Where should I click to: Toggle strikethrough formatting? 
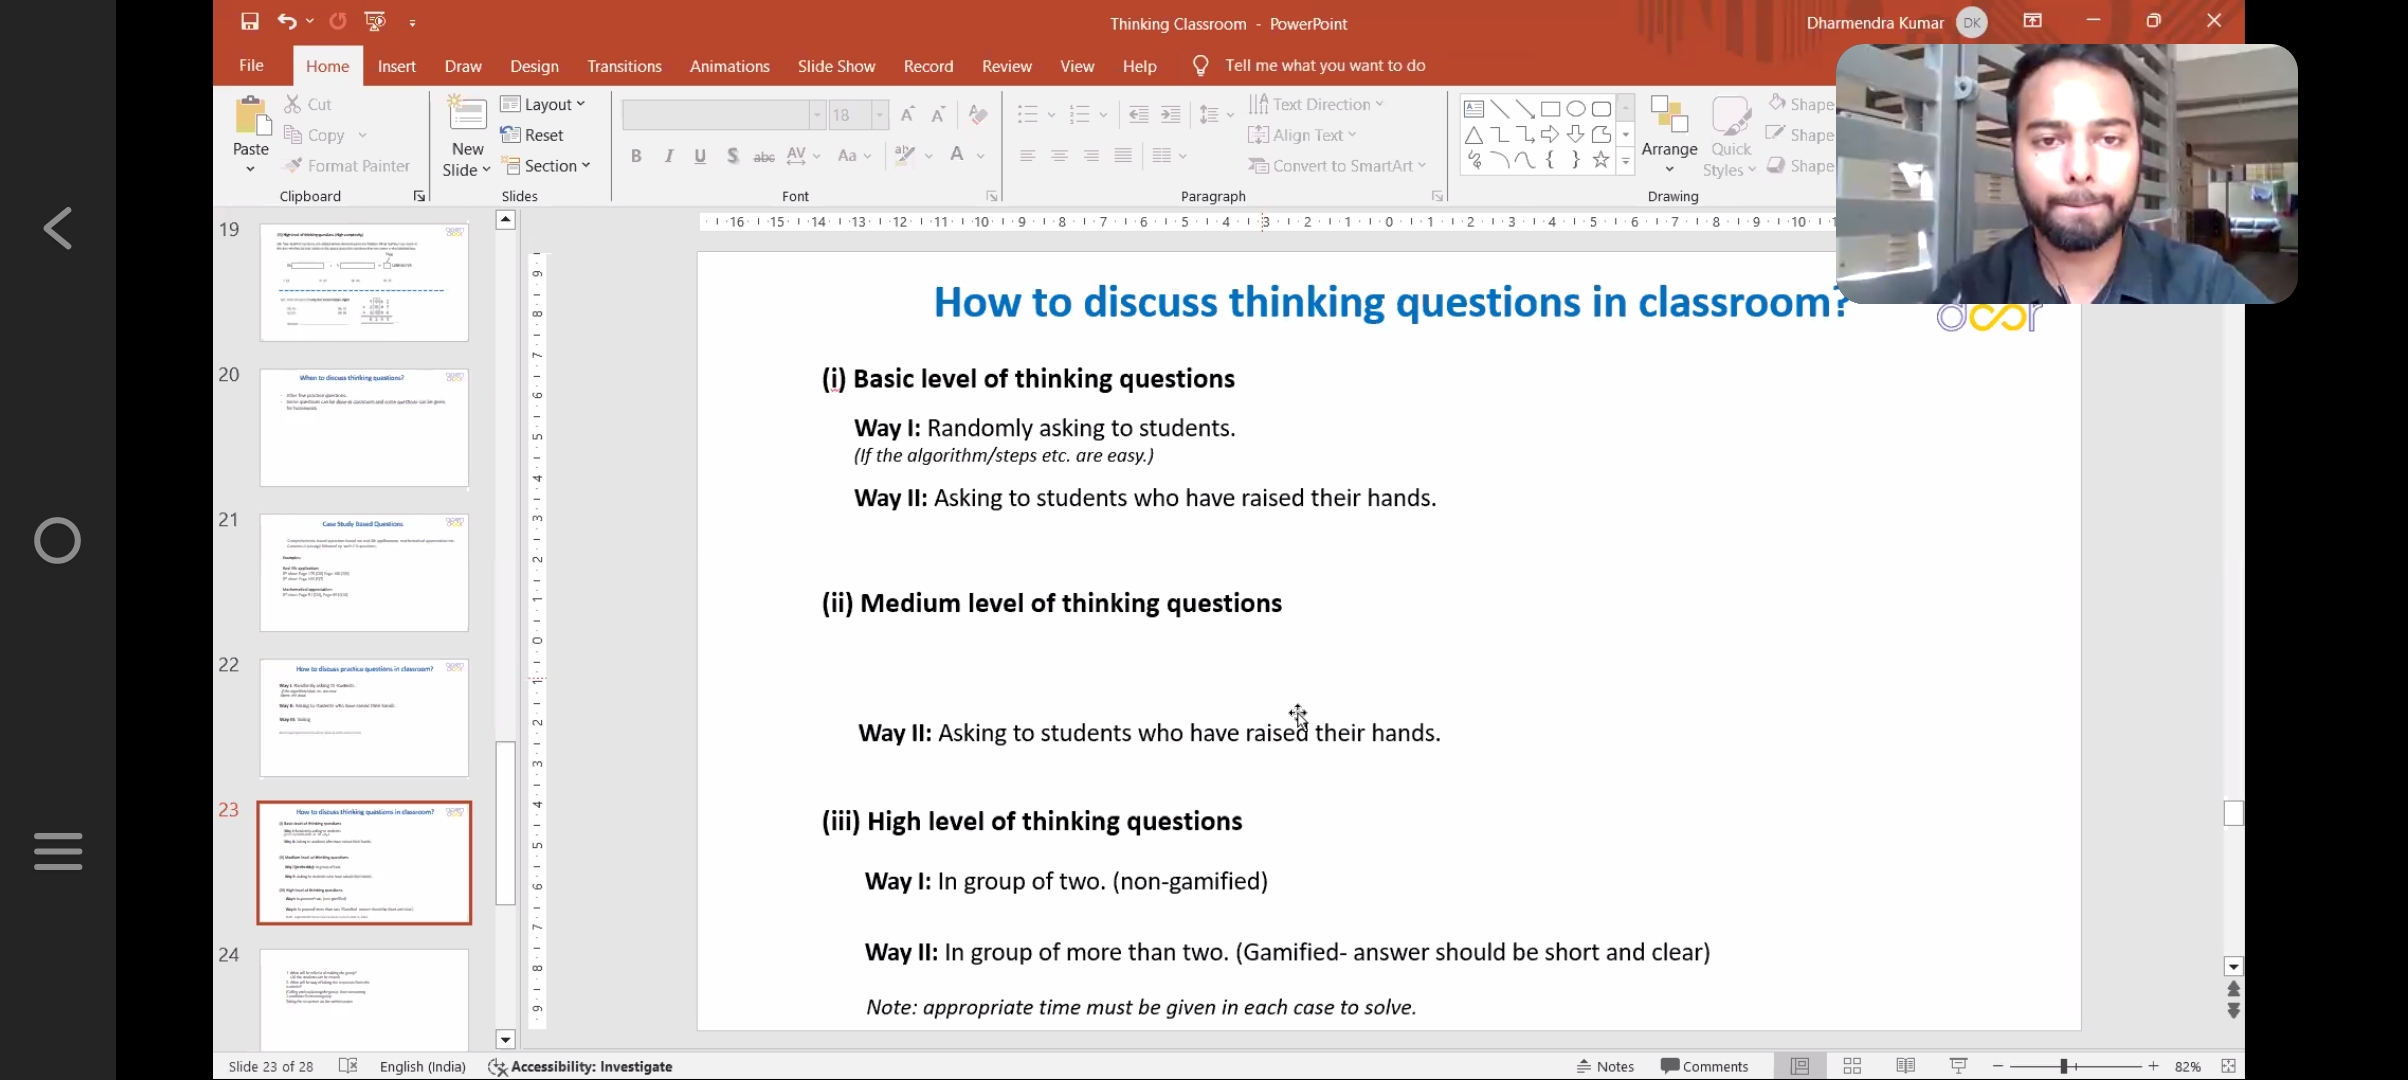click(764, 156)
